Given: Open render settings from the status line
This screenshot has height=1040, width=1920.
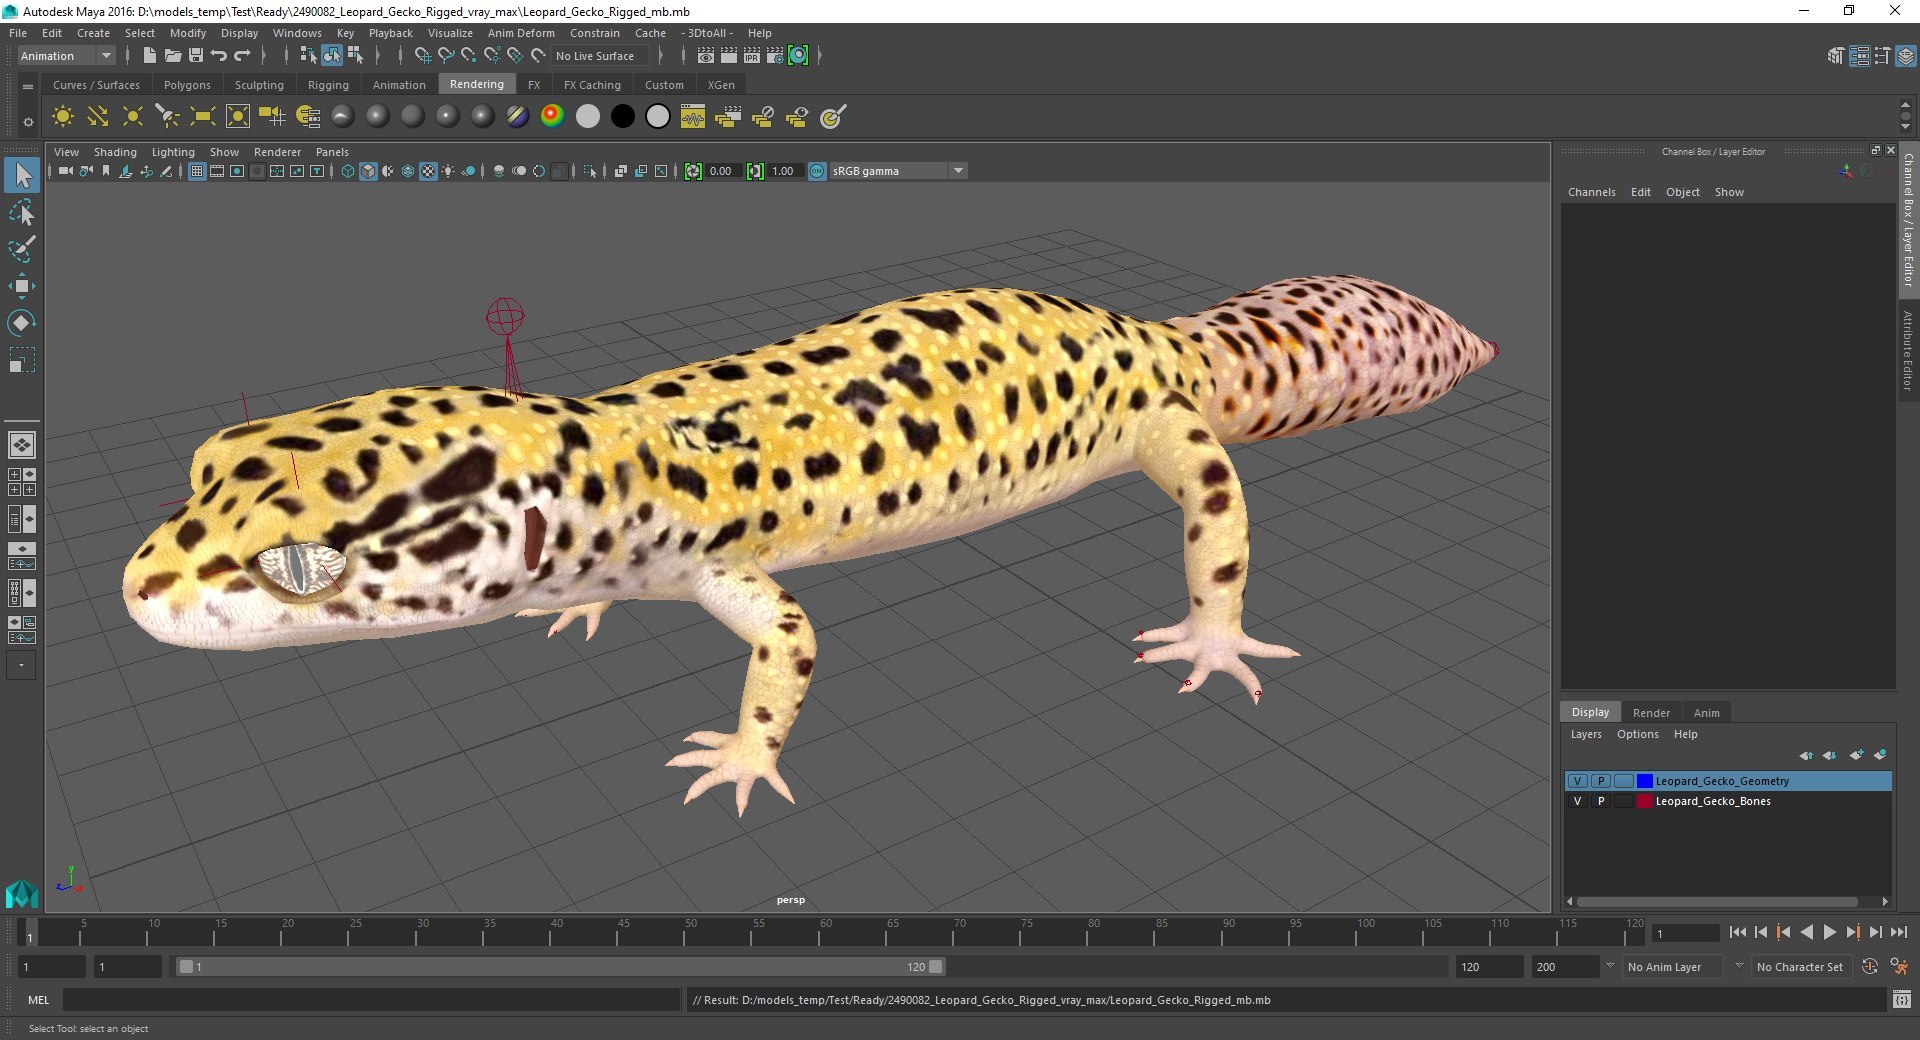Looking at the screenshot, I should [x=775, y=56].
